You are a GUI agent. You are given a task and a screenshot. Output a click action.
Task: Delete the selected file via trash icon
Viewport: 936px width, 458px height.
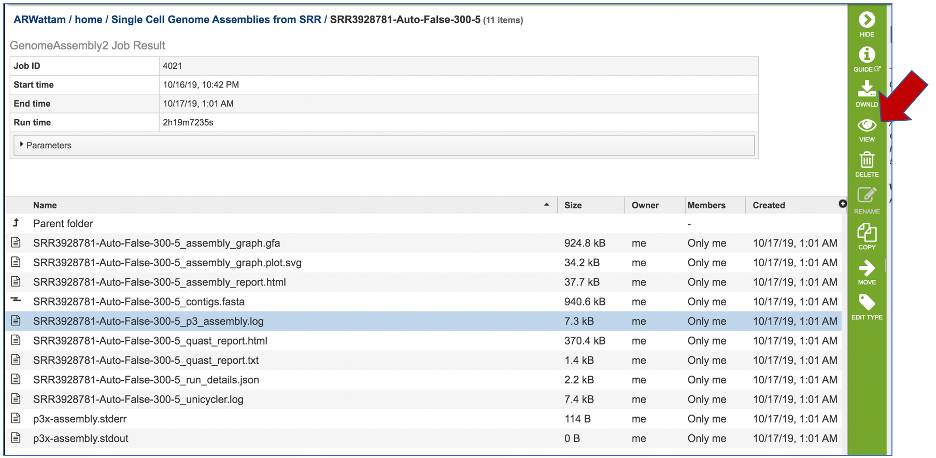[866, 160]
